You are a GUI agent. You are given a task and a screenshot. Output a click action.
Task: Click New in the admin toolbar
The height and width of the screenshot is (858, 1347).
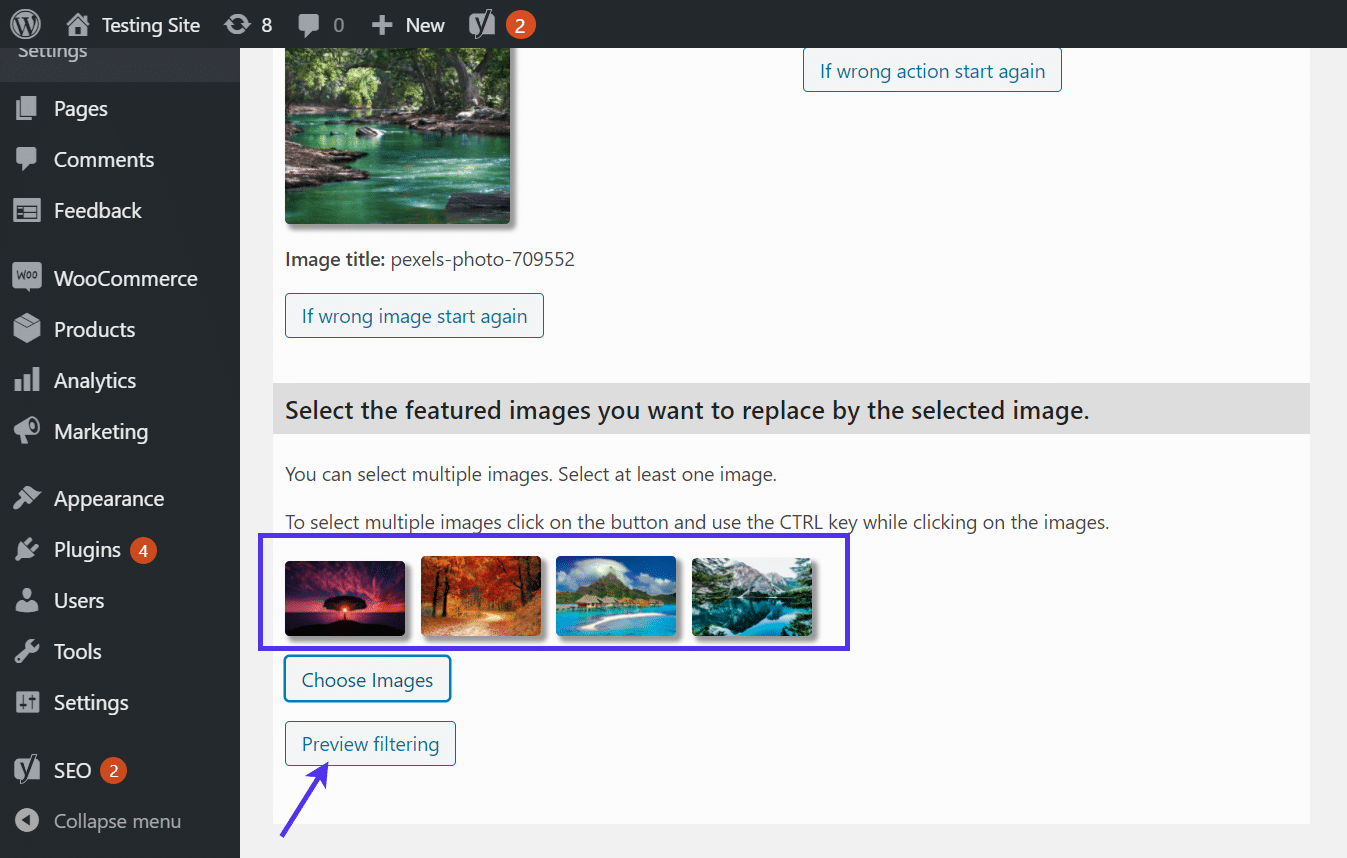point(407,24)
